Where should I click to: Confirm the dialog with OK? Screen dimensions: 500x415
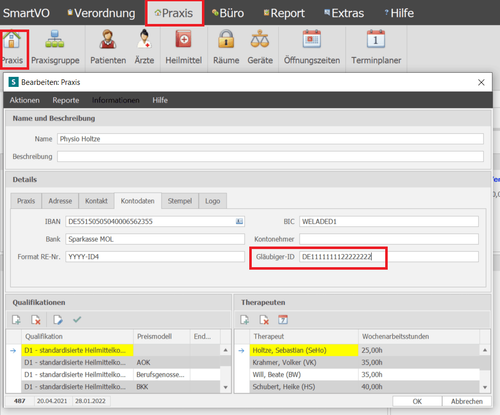(417, 401)
